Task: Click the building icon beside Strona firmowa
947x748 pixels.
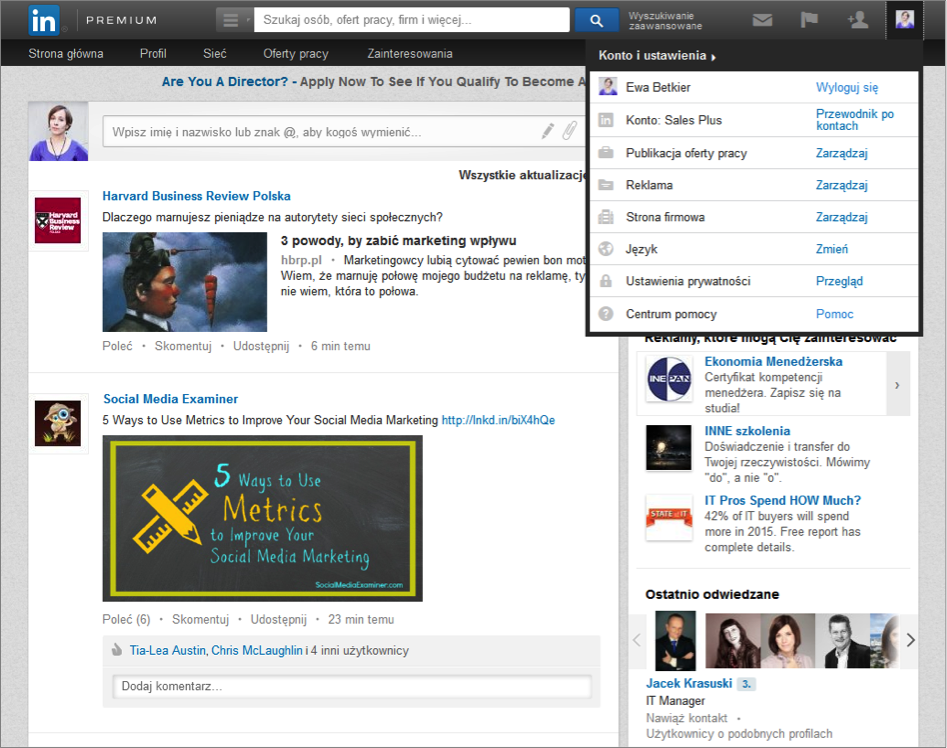Action: [x=605, y=217]
